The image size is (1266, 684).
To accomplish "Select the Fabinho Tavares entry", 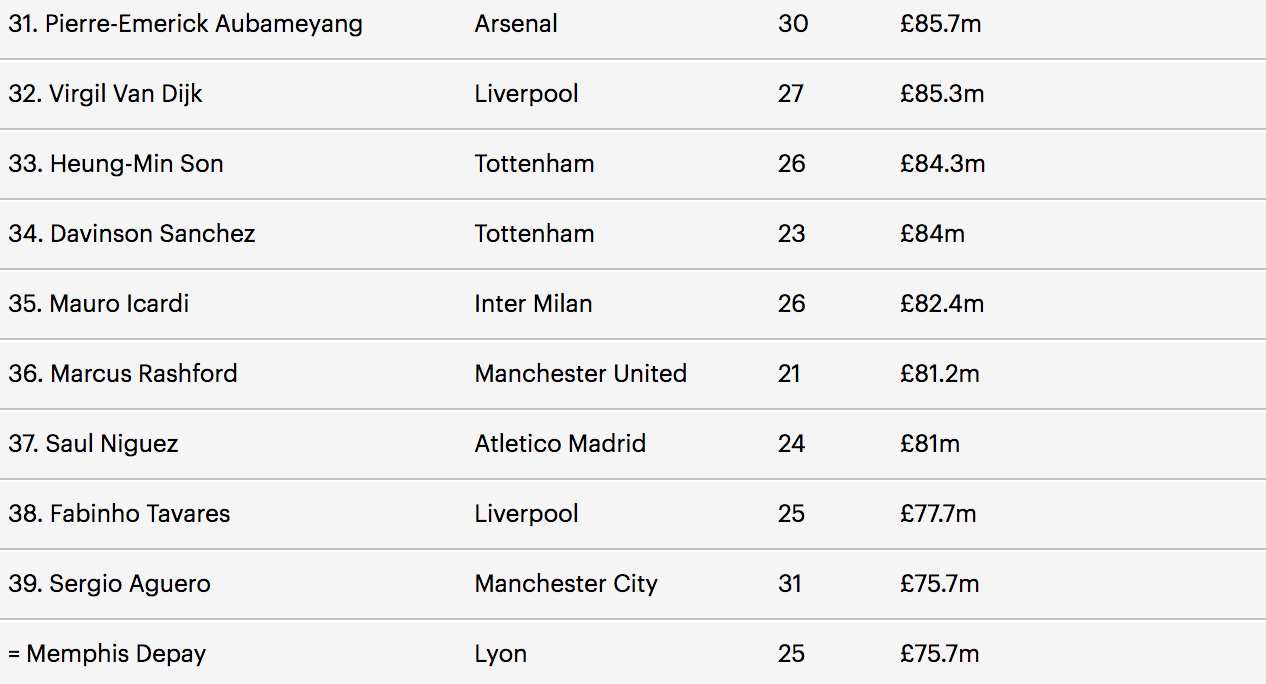I will click(x=119, y=514).
